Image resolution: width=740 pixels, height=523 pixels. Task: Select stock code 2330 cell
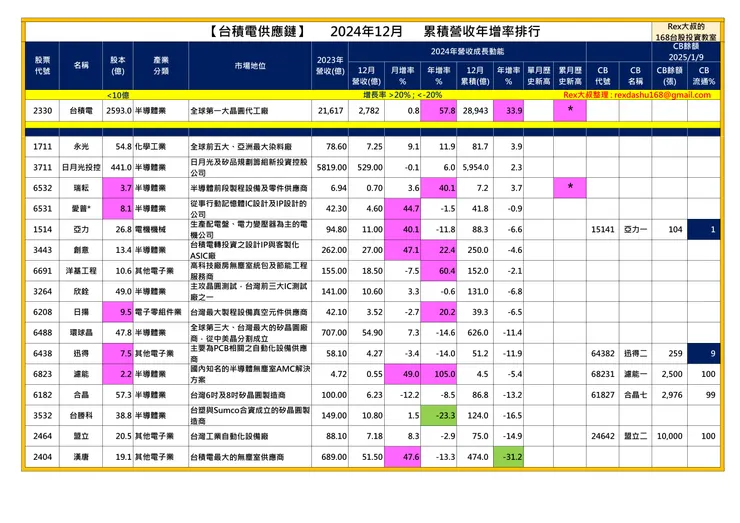(42, 110)
